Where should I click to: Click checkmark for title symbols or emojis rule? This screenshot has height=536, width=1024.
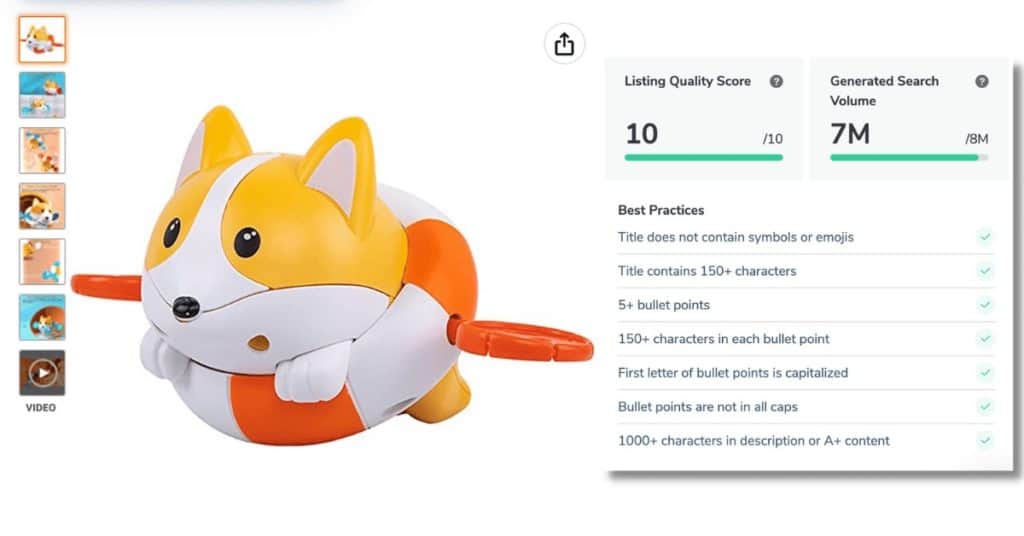(985, 237)
